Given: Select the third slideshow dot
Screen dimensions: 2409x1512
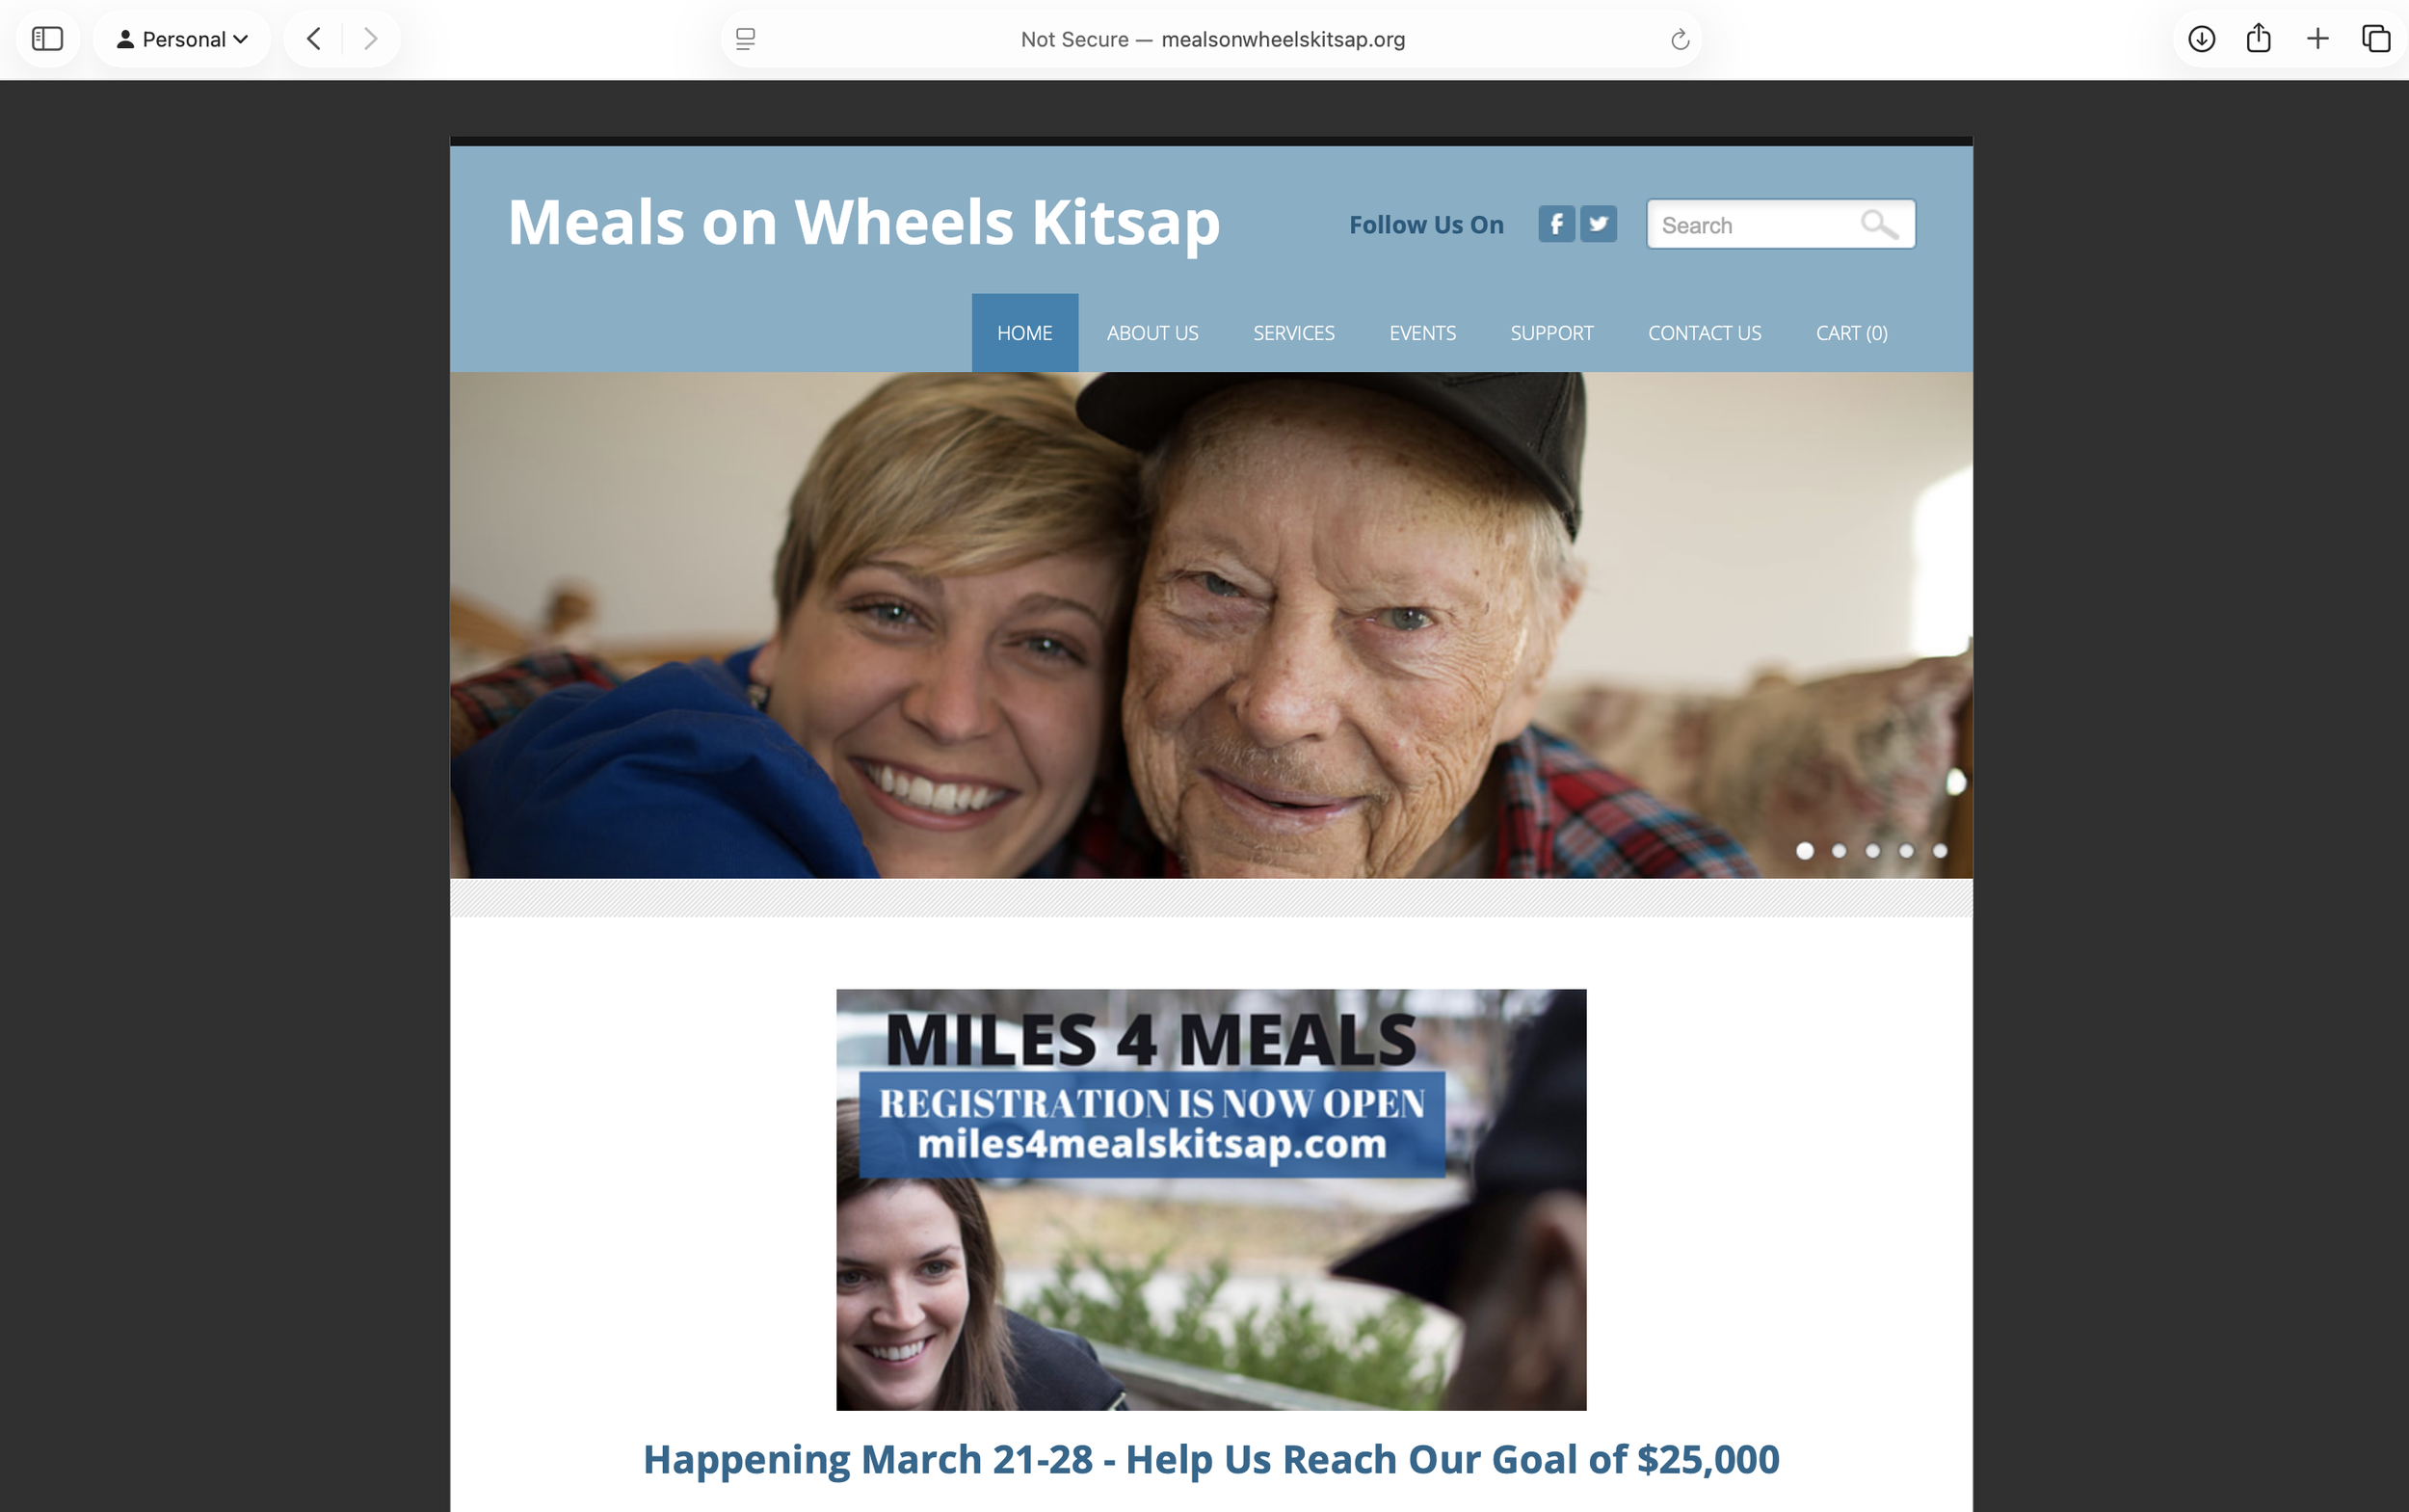Looking at the screenshot, I should 1872,851.
